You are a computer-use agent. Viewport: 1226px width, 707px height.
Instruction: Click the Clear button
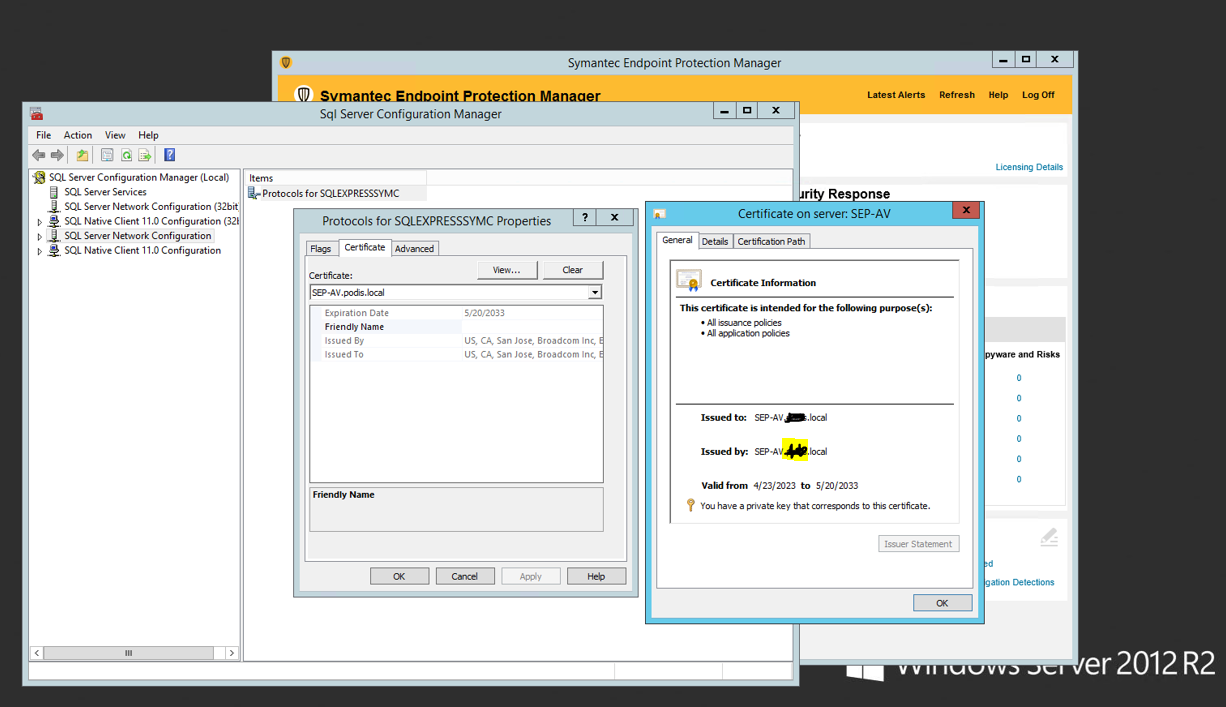tap(573, 270)
